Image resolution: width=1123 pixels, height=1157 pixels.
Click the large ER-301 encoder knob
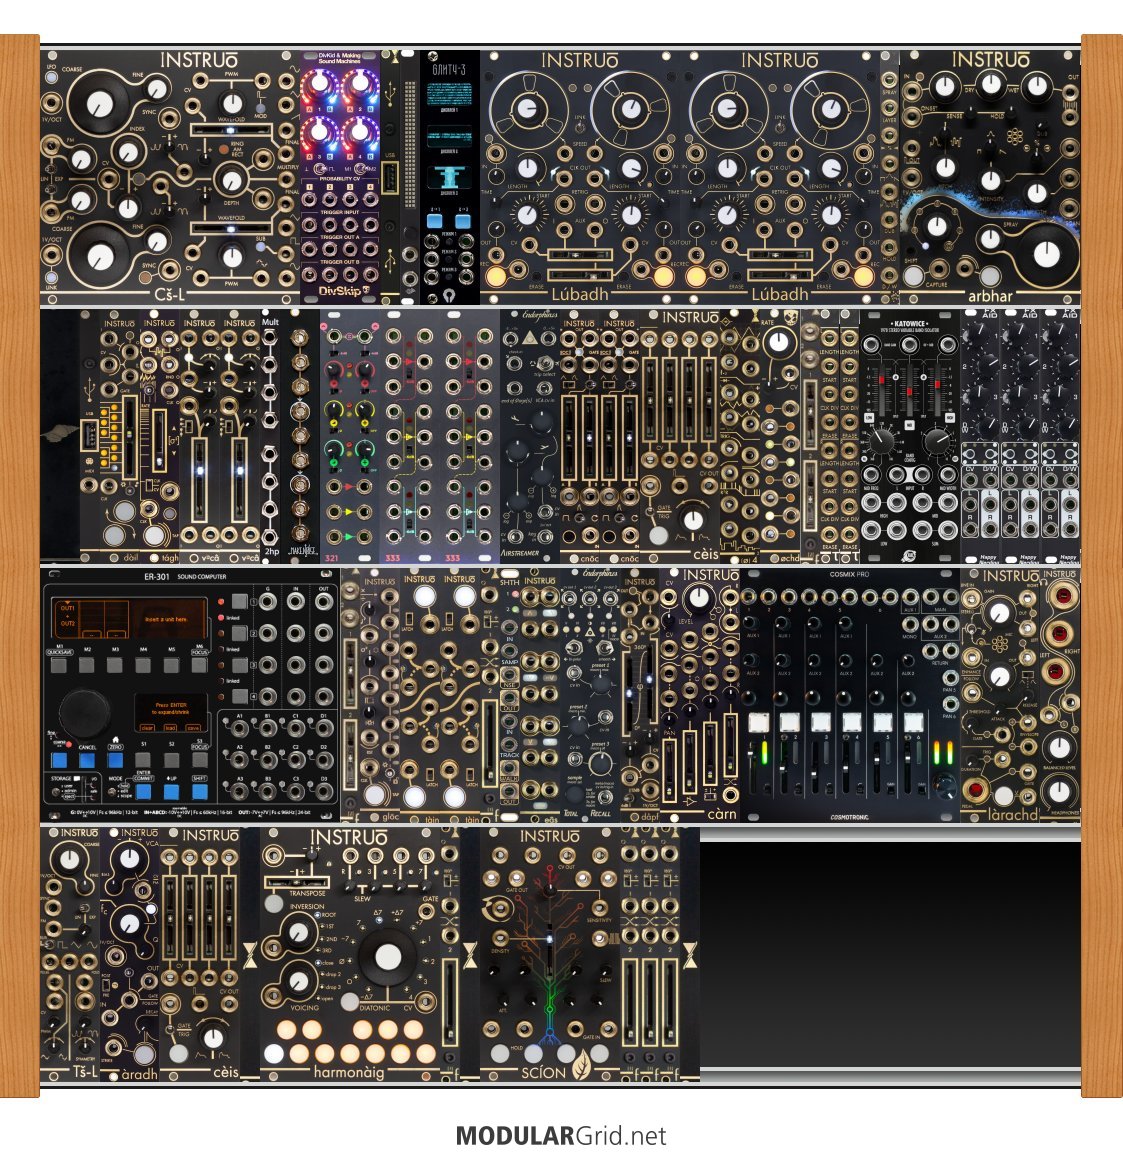pos(85,714)
